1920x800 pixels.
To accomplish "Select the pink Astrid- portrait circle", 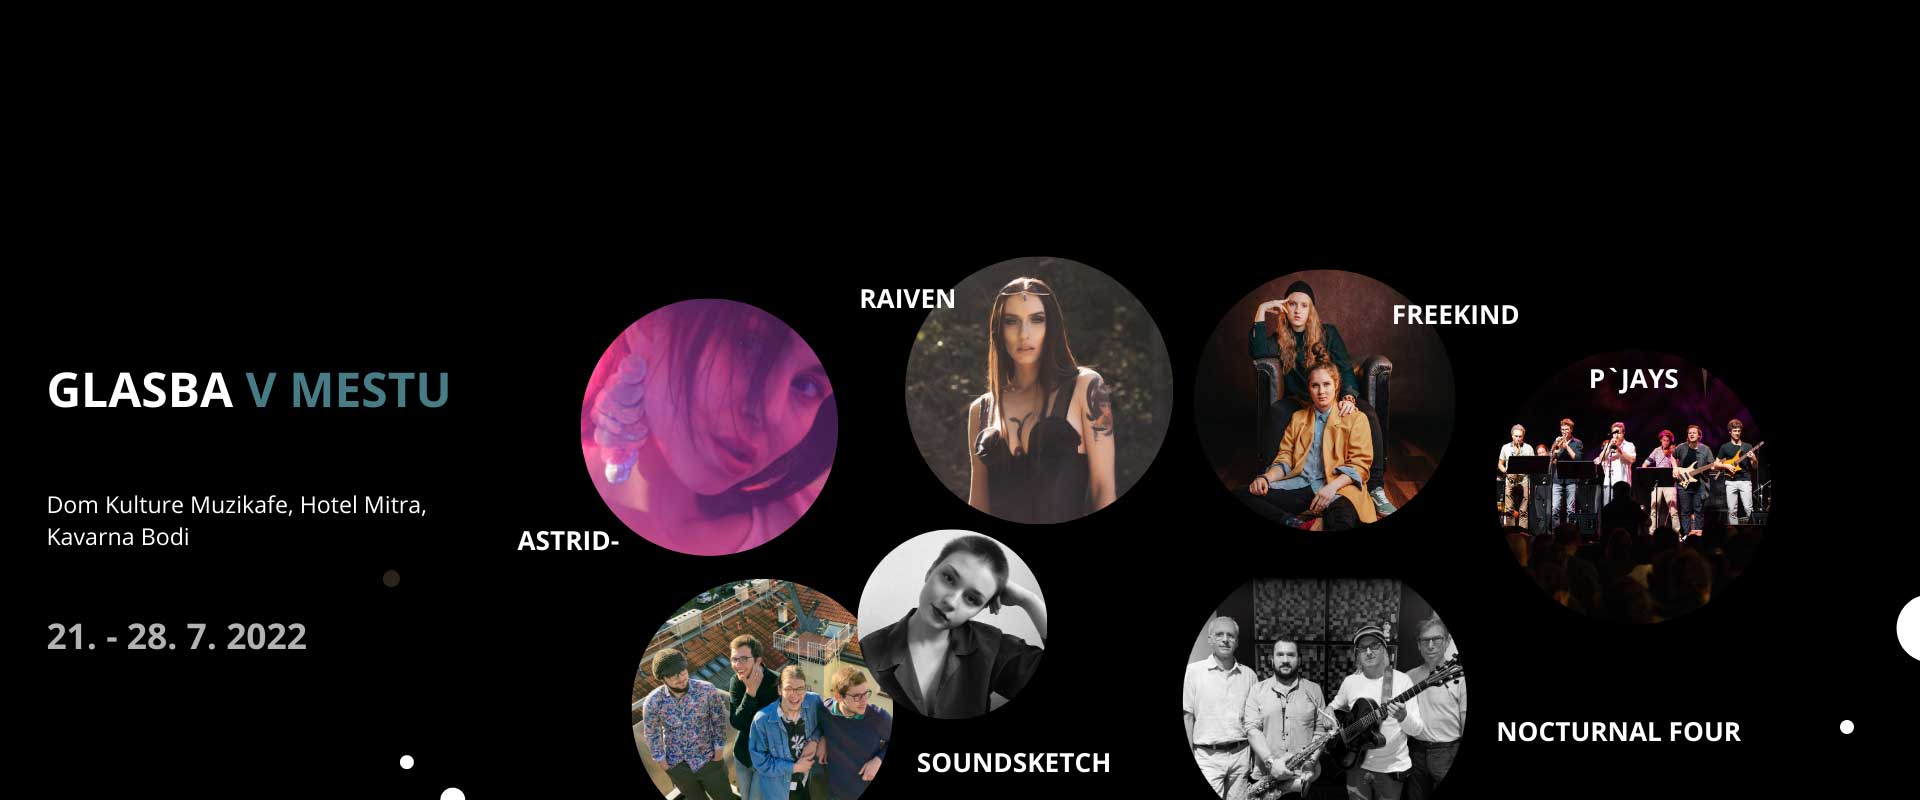I will pos(709,427).
